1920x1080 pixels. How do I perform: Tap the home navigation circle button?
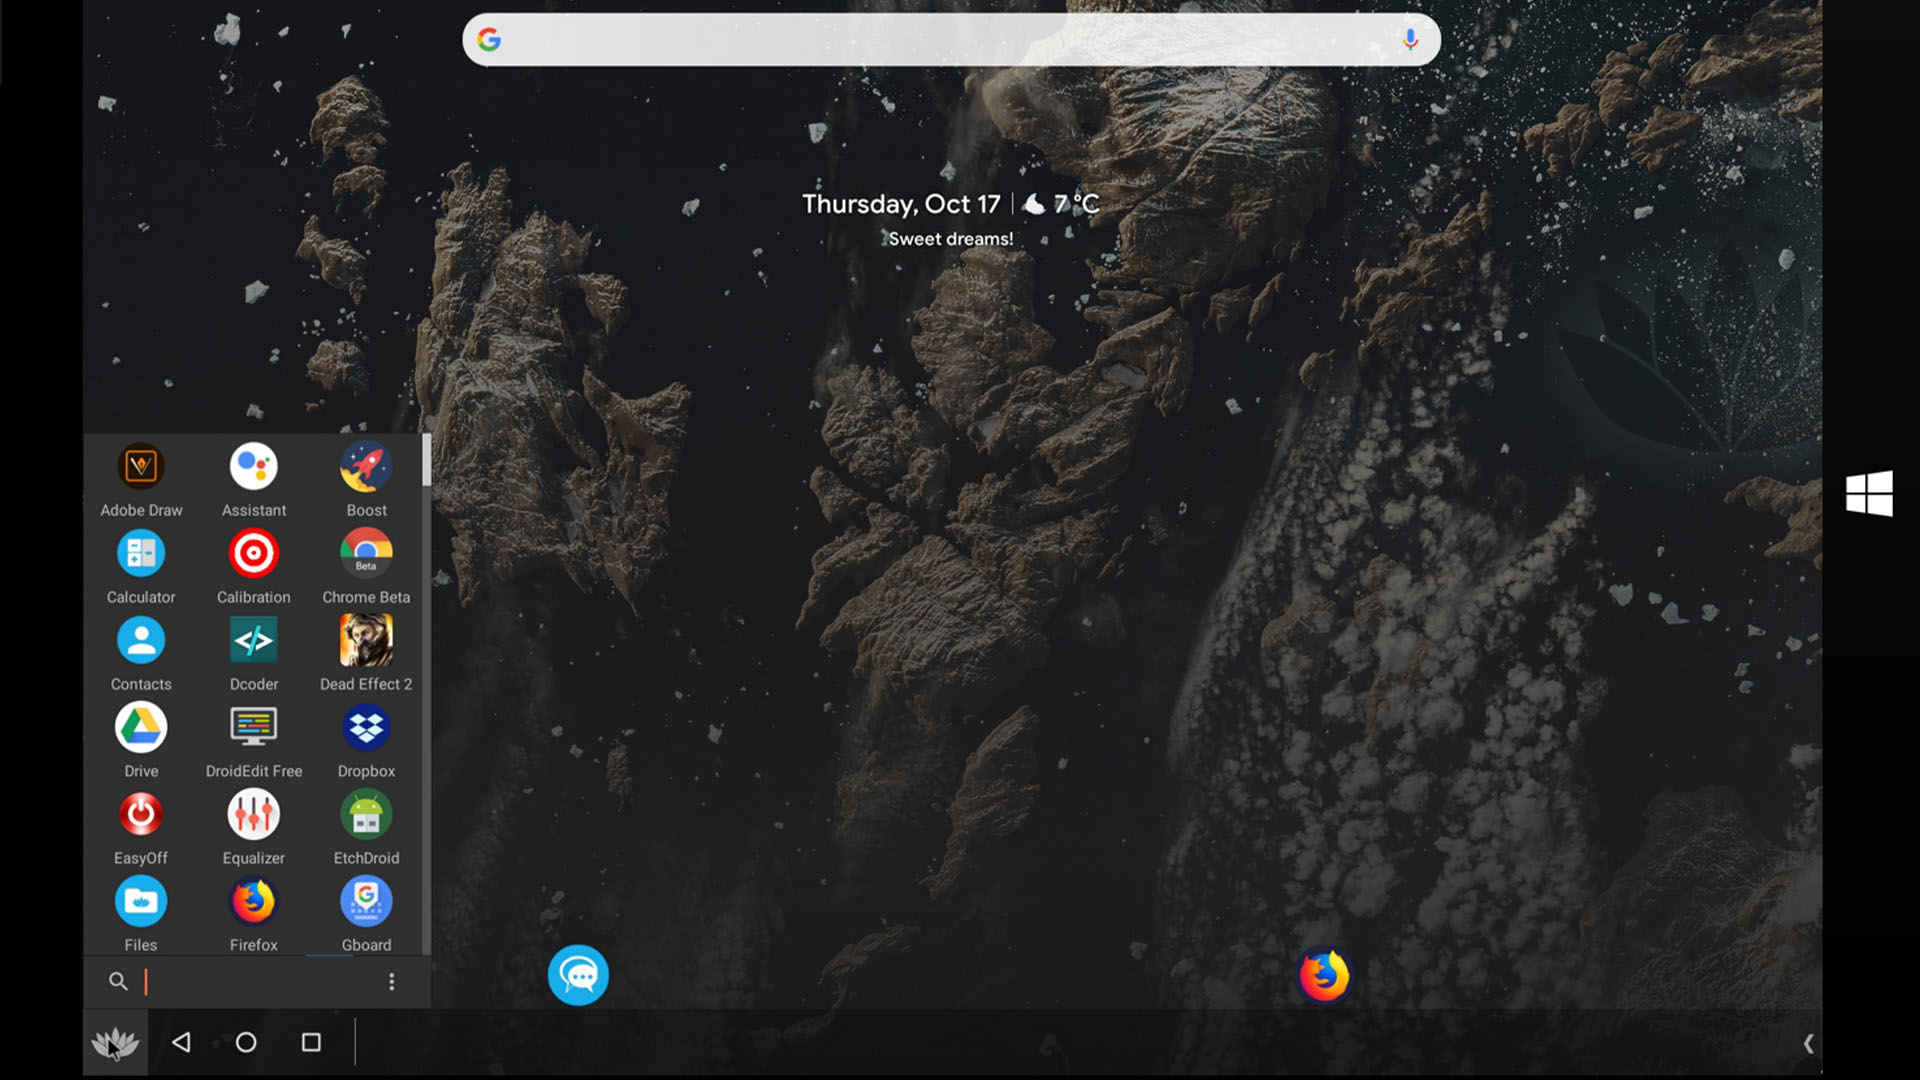(245, 1042)
